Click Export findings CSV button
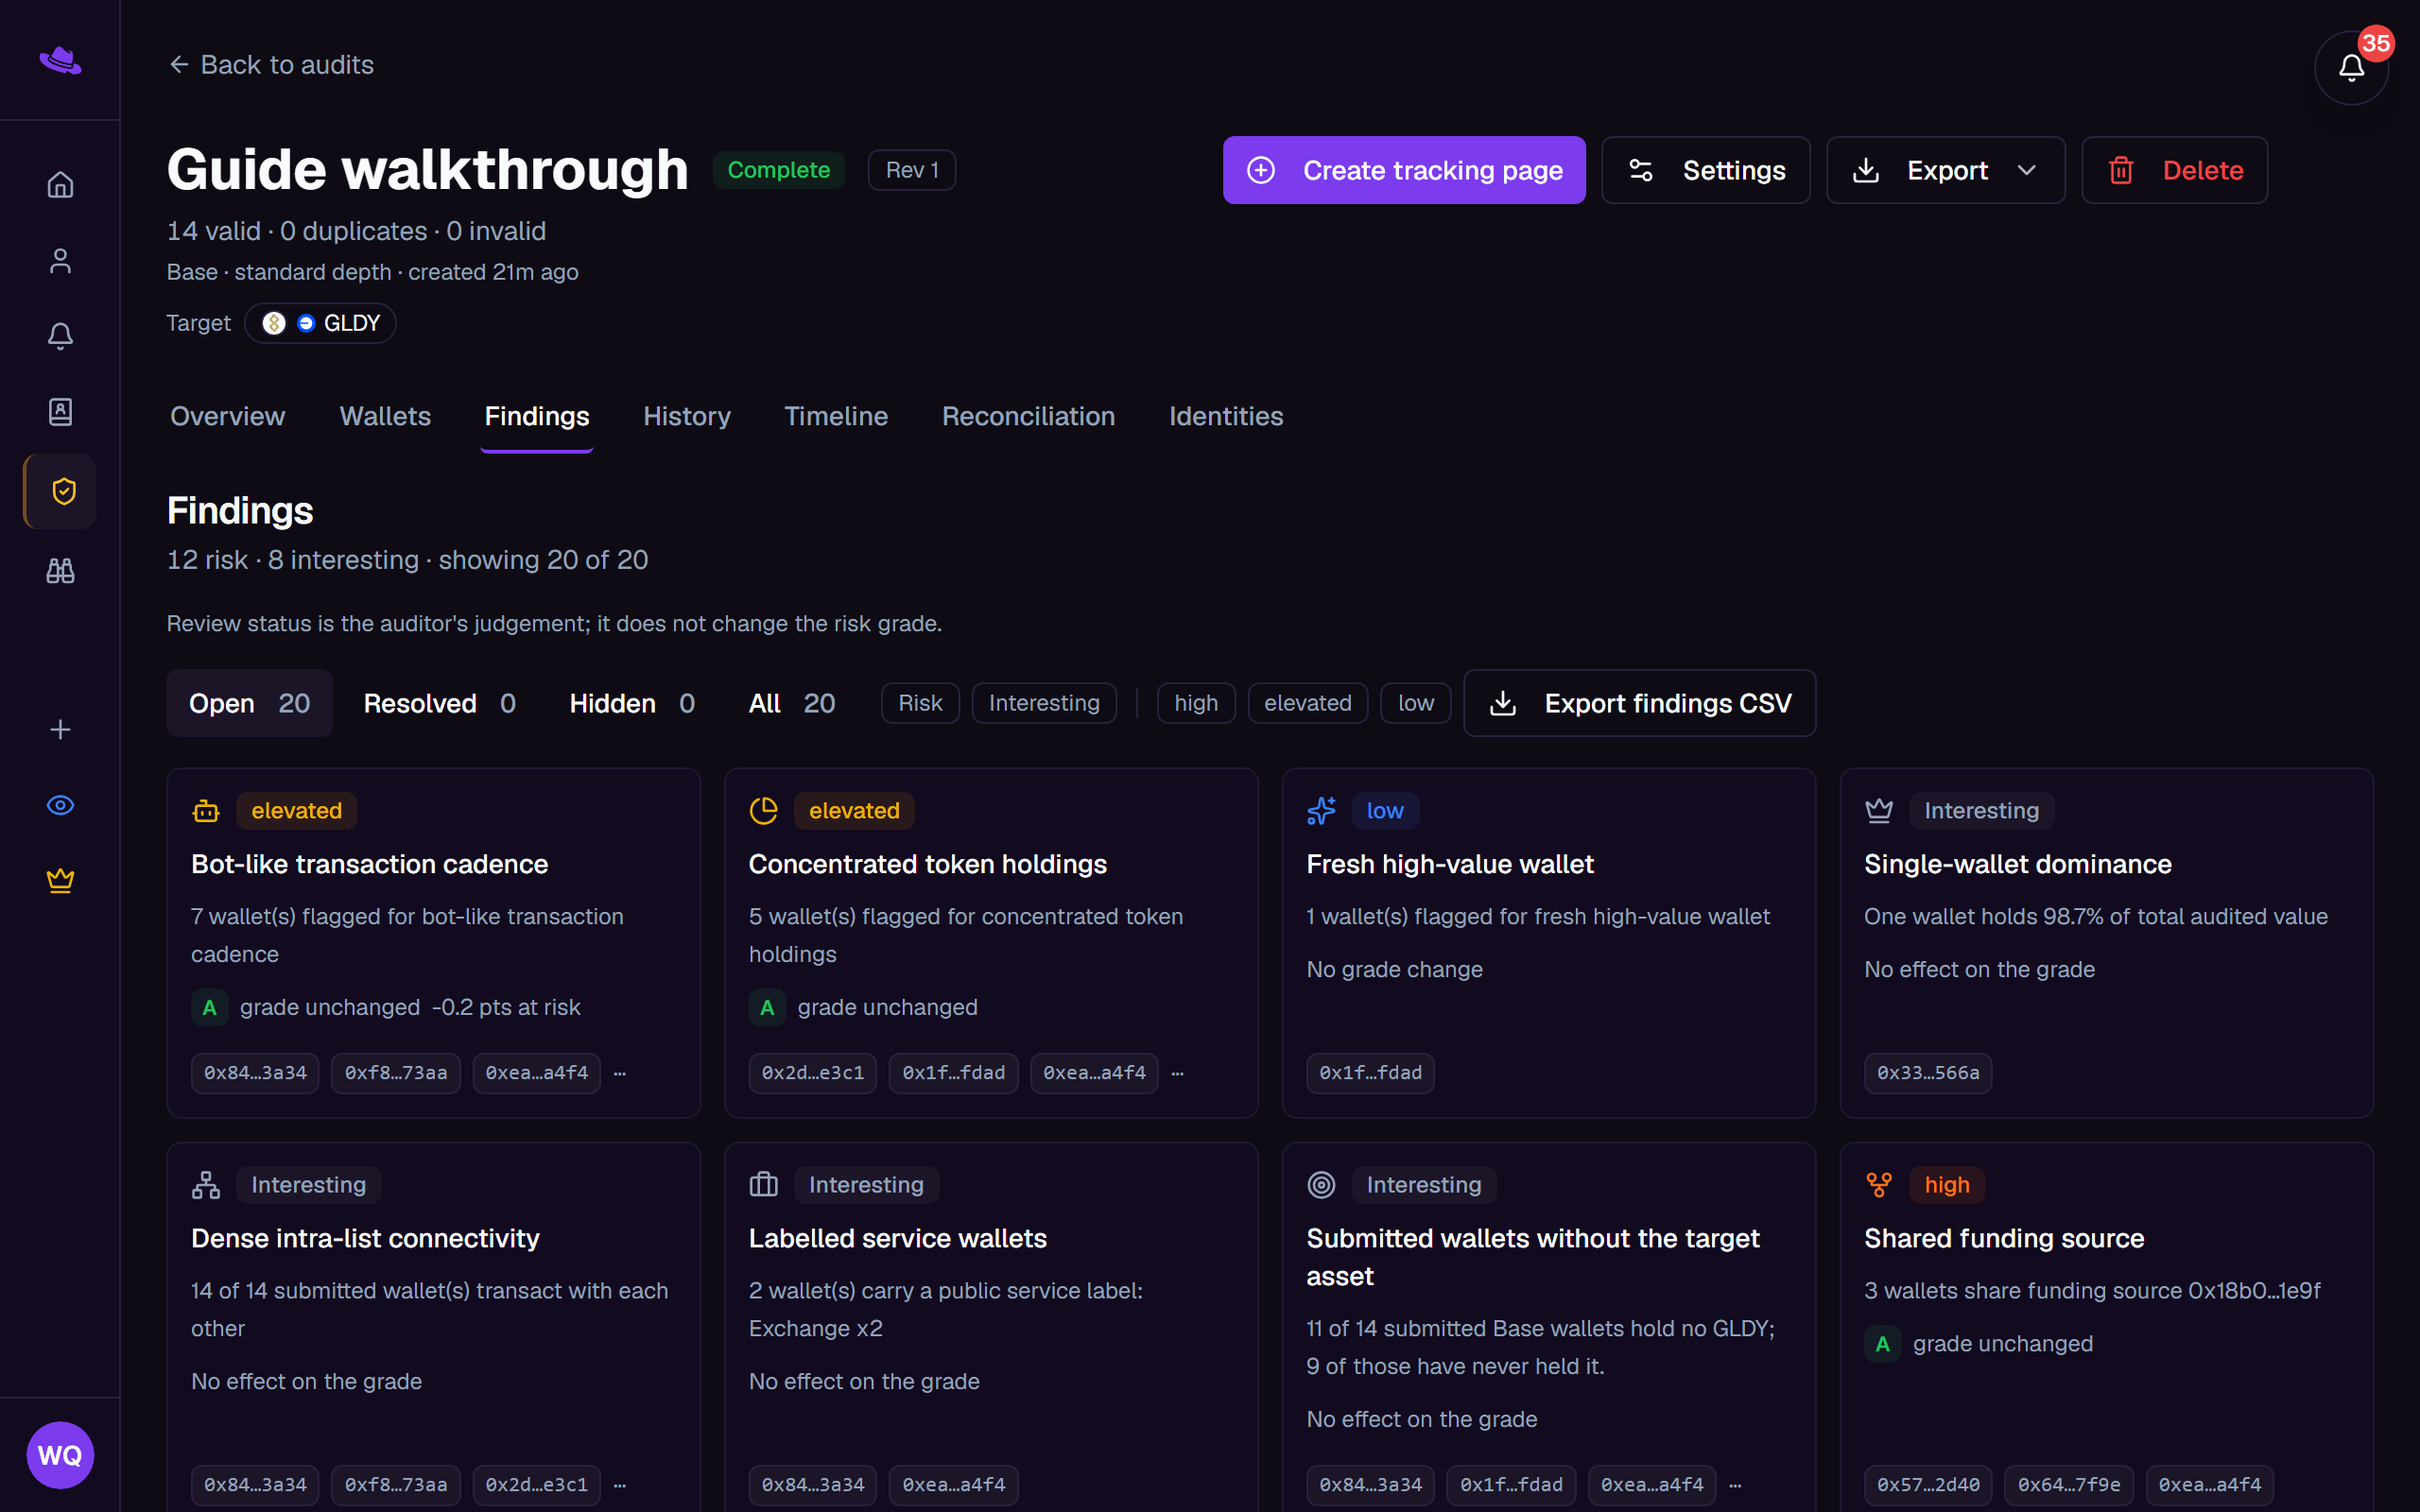The image size is (2420, 1512). (1639, 703)
